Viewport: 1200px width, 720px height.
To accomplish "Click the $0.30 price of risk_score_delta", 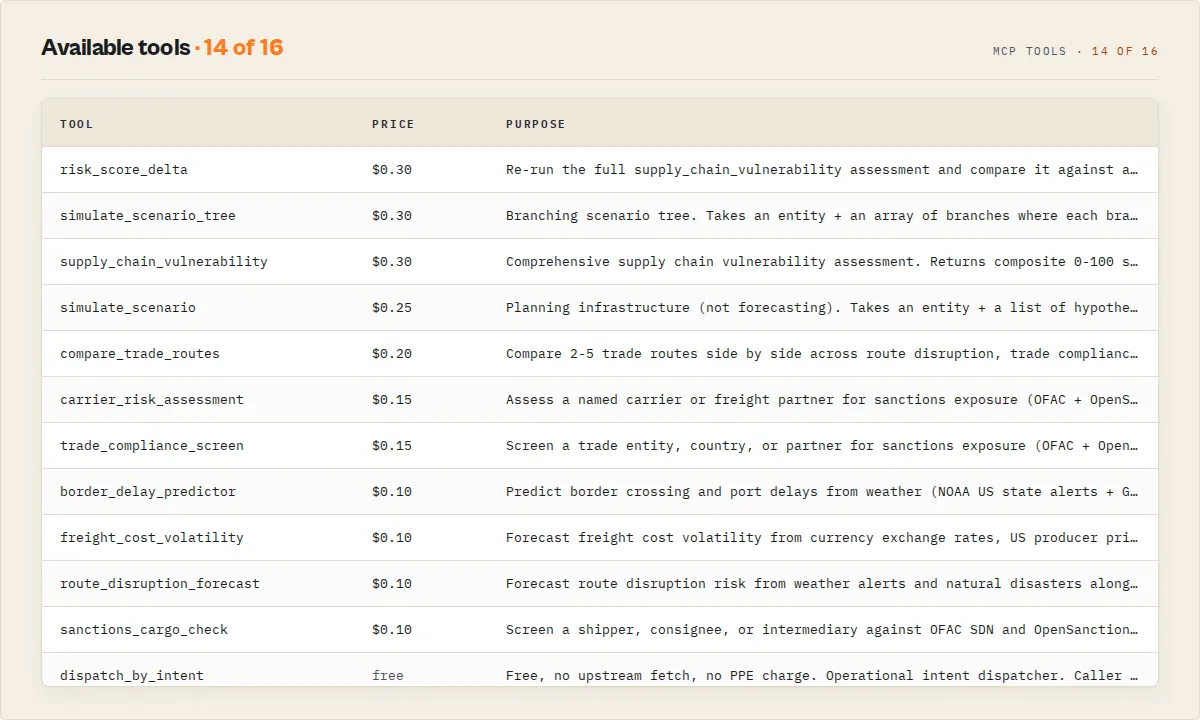I will pyautogui.click(x=392, y=170).
